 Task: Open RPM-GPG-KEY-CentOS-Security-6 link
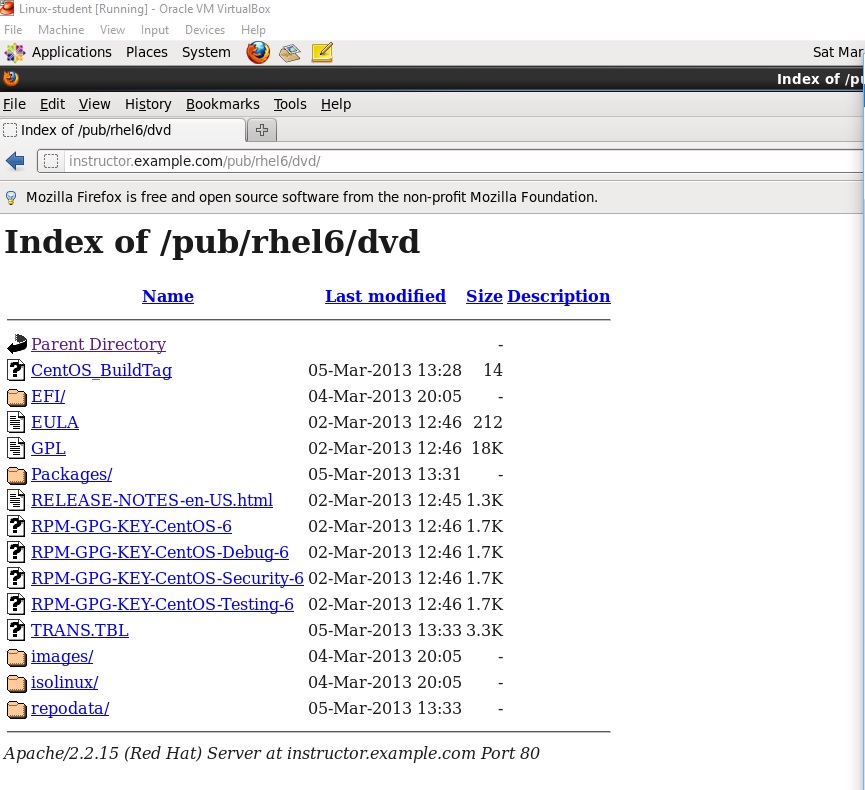point(167,578)
